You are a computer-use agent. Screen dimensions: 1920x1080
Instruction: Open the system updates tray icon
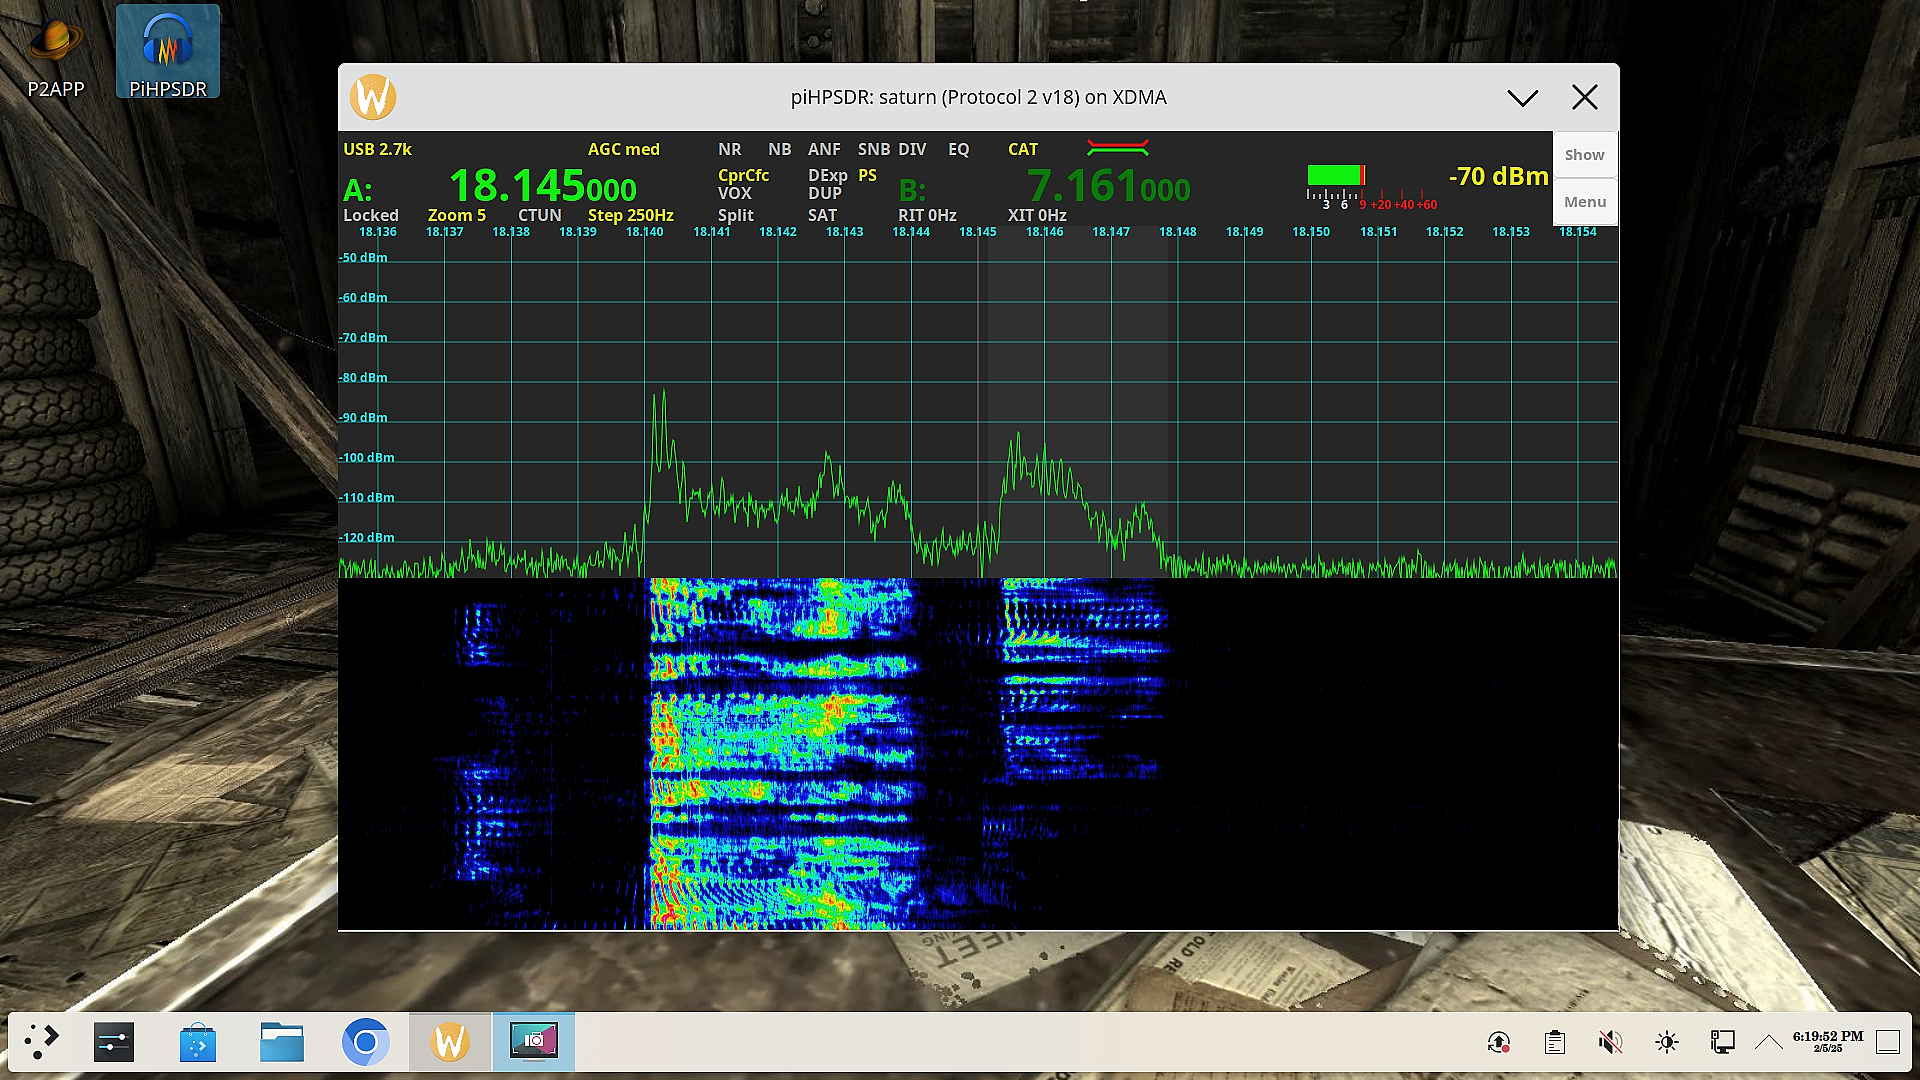click(x=1498, y=1042)
